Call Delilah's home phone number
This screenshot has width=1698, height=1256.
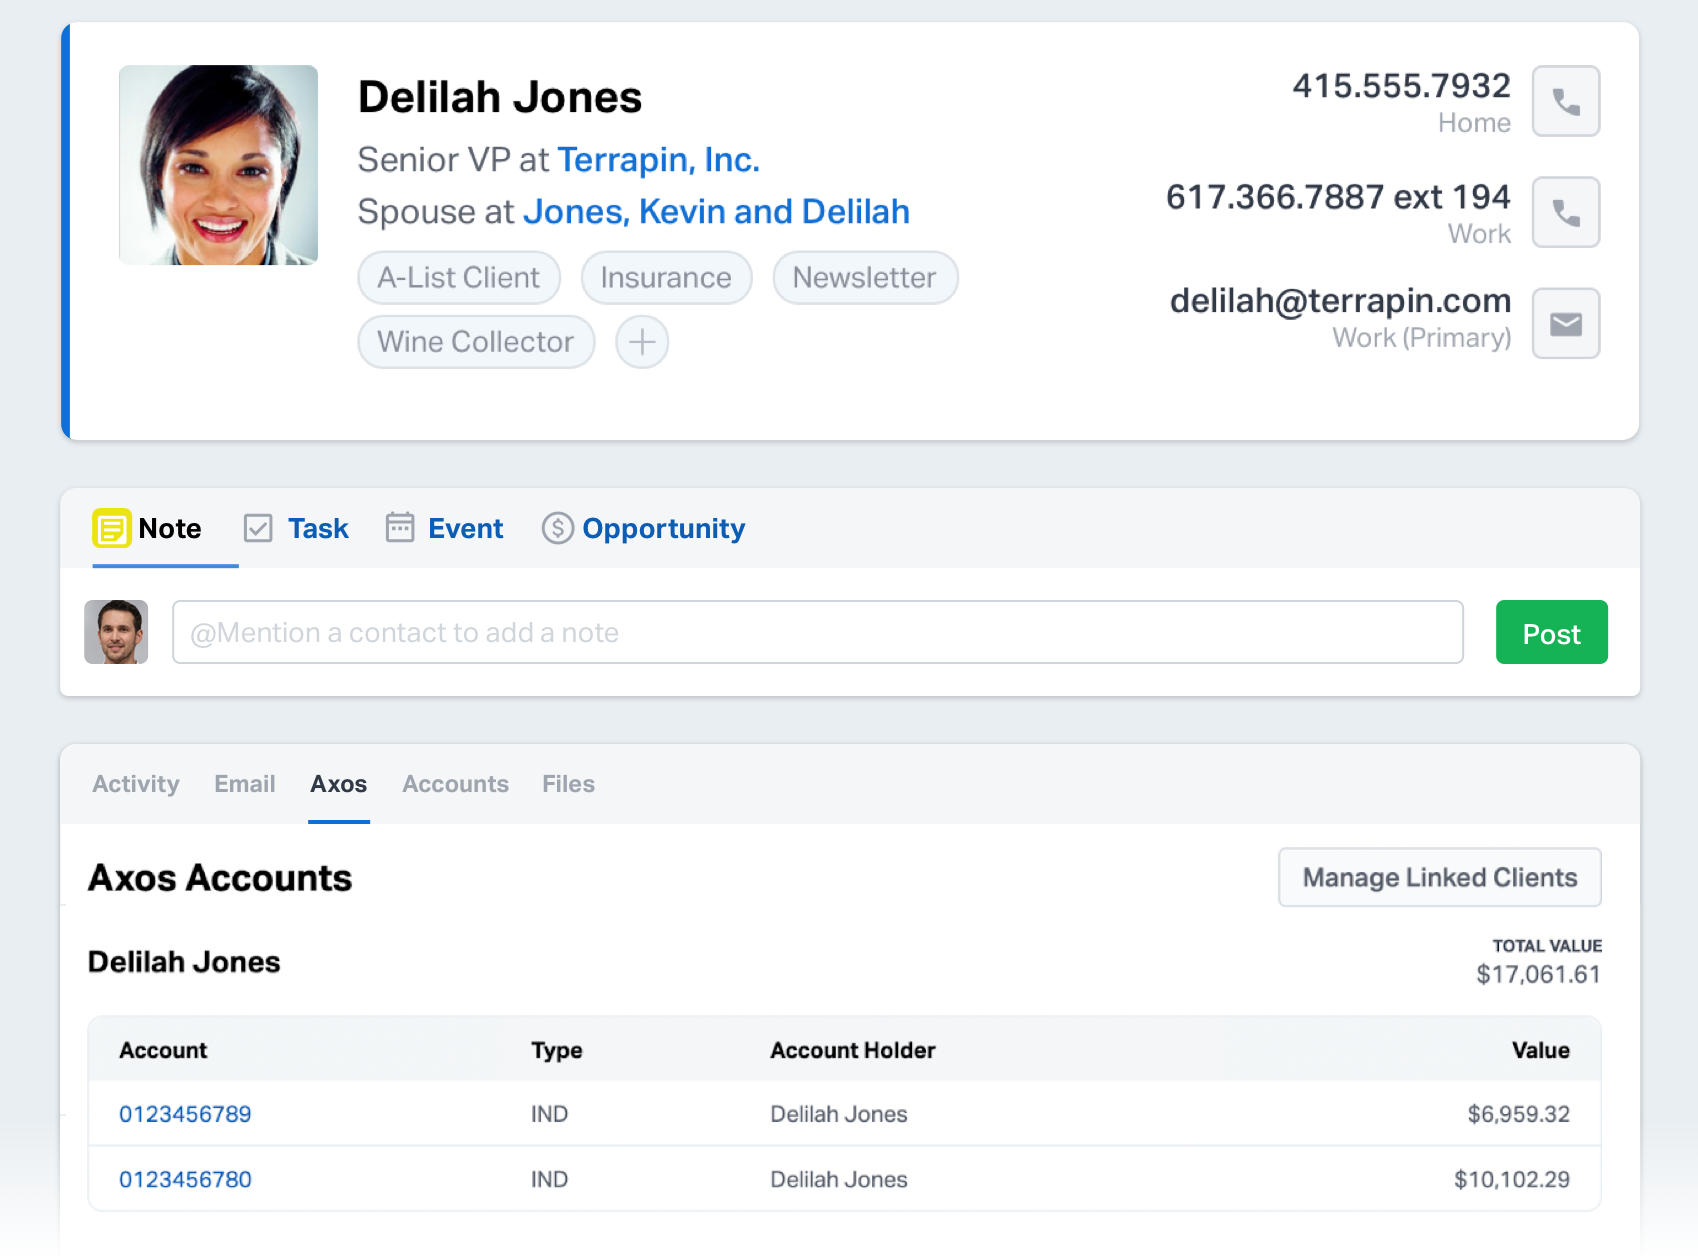tap(1565, 101)
